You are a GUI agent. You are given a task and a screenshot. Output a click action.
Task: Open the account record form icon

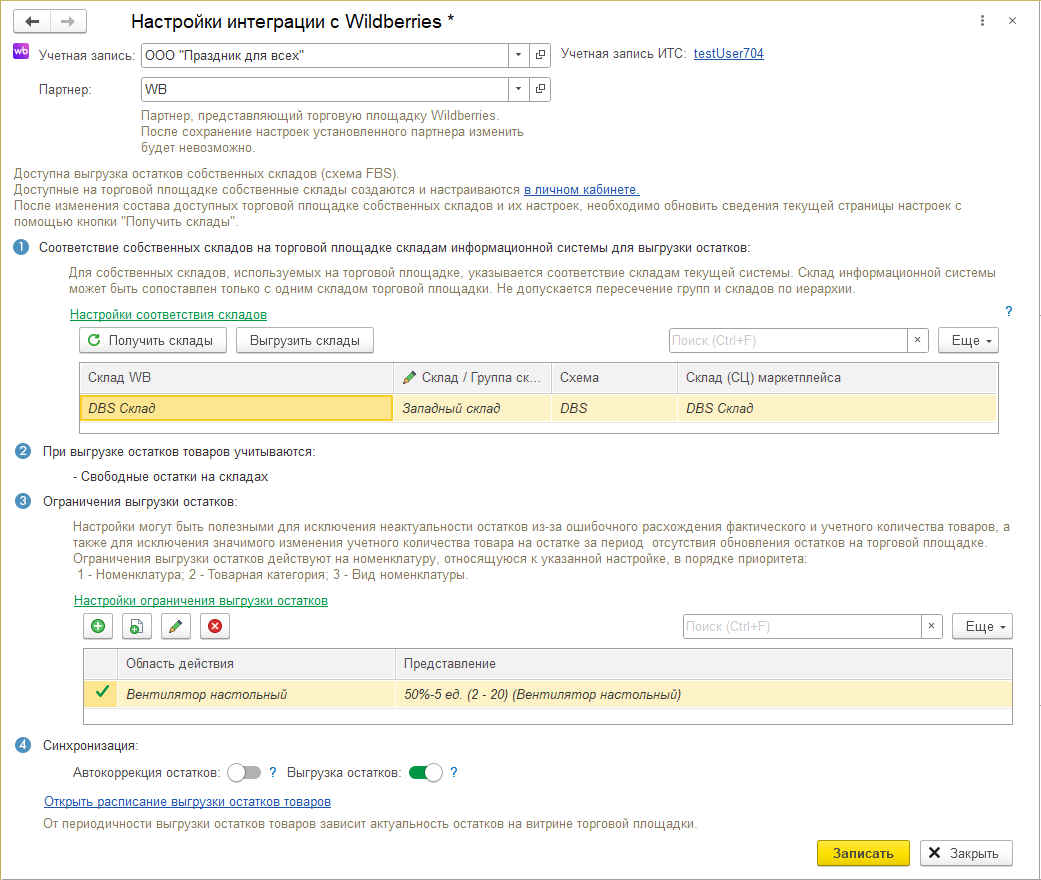point(540,56)
